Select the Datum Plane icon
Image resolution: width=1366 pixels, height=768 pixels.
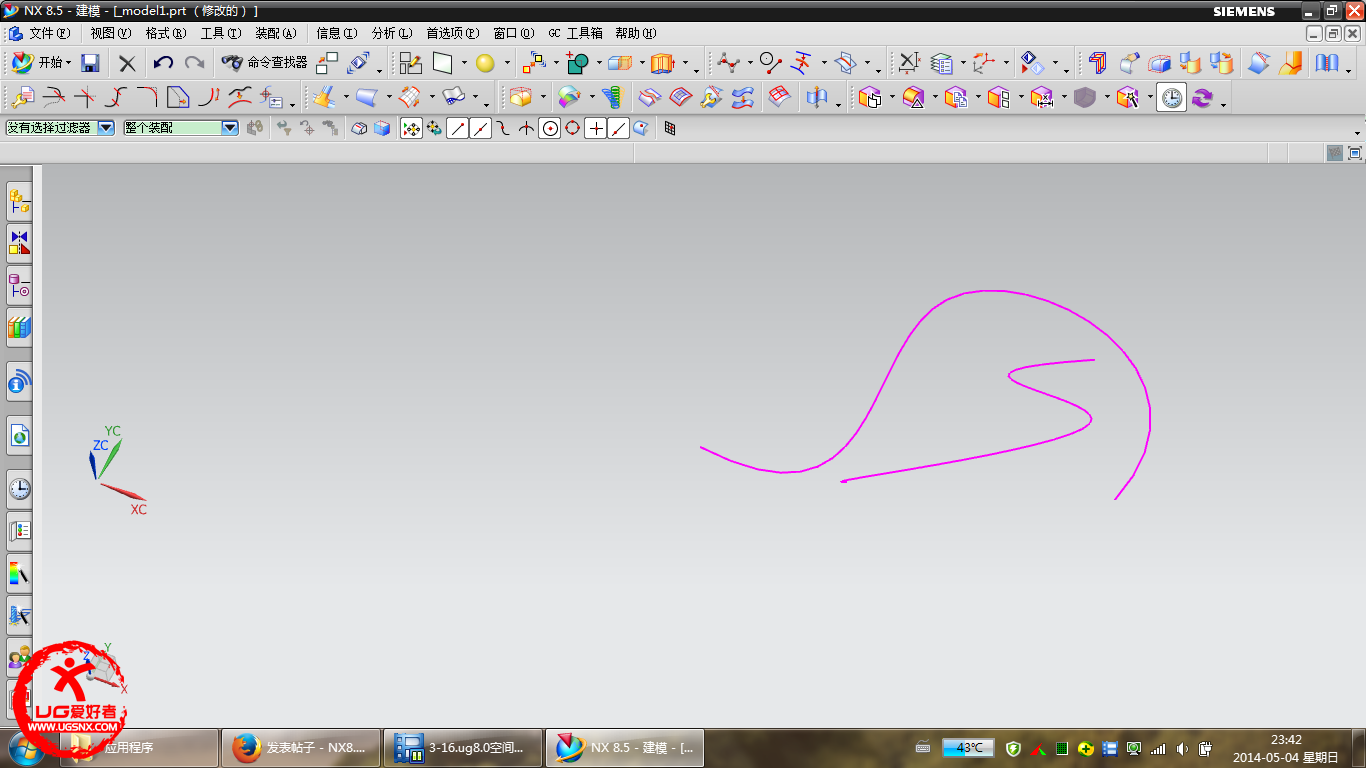coord(443,63)
